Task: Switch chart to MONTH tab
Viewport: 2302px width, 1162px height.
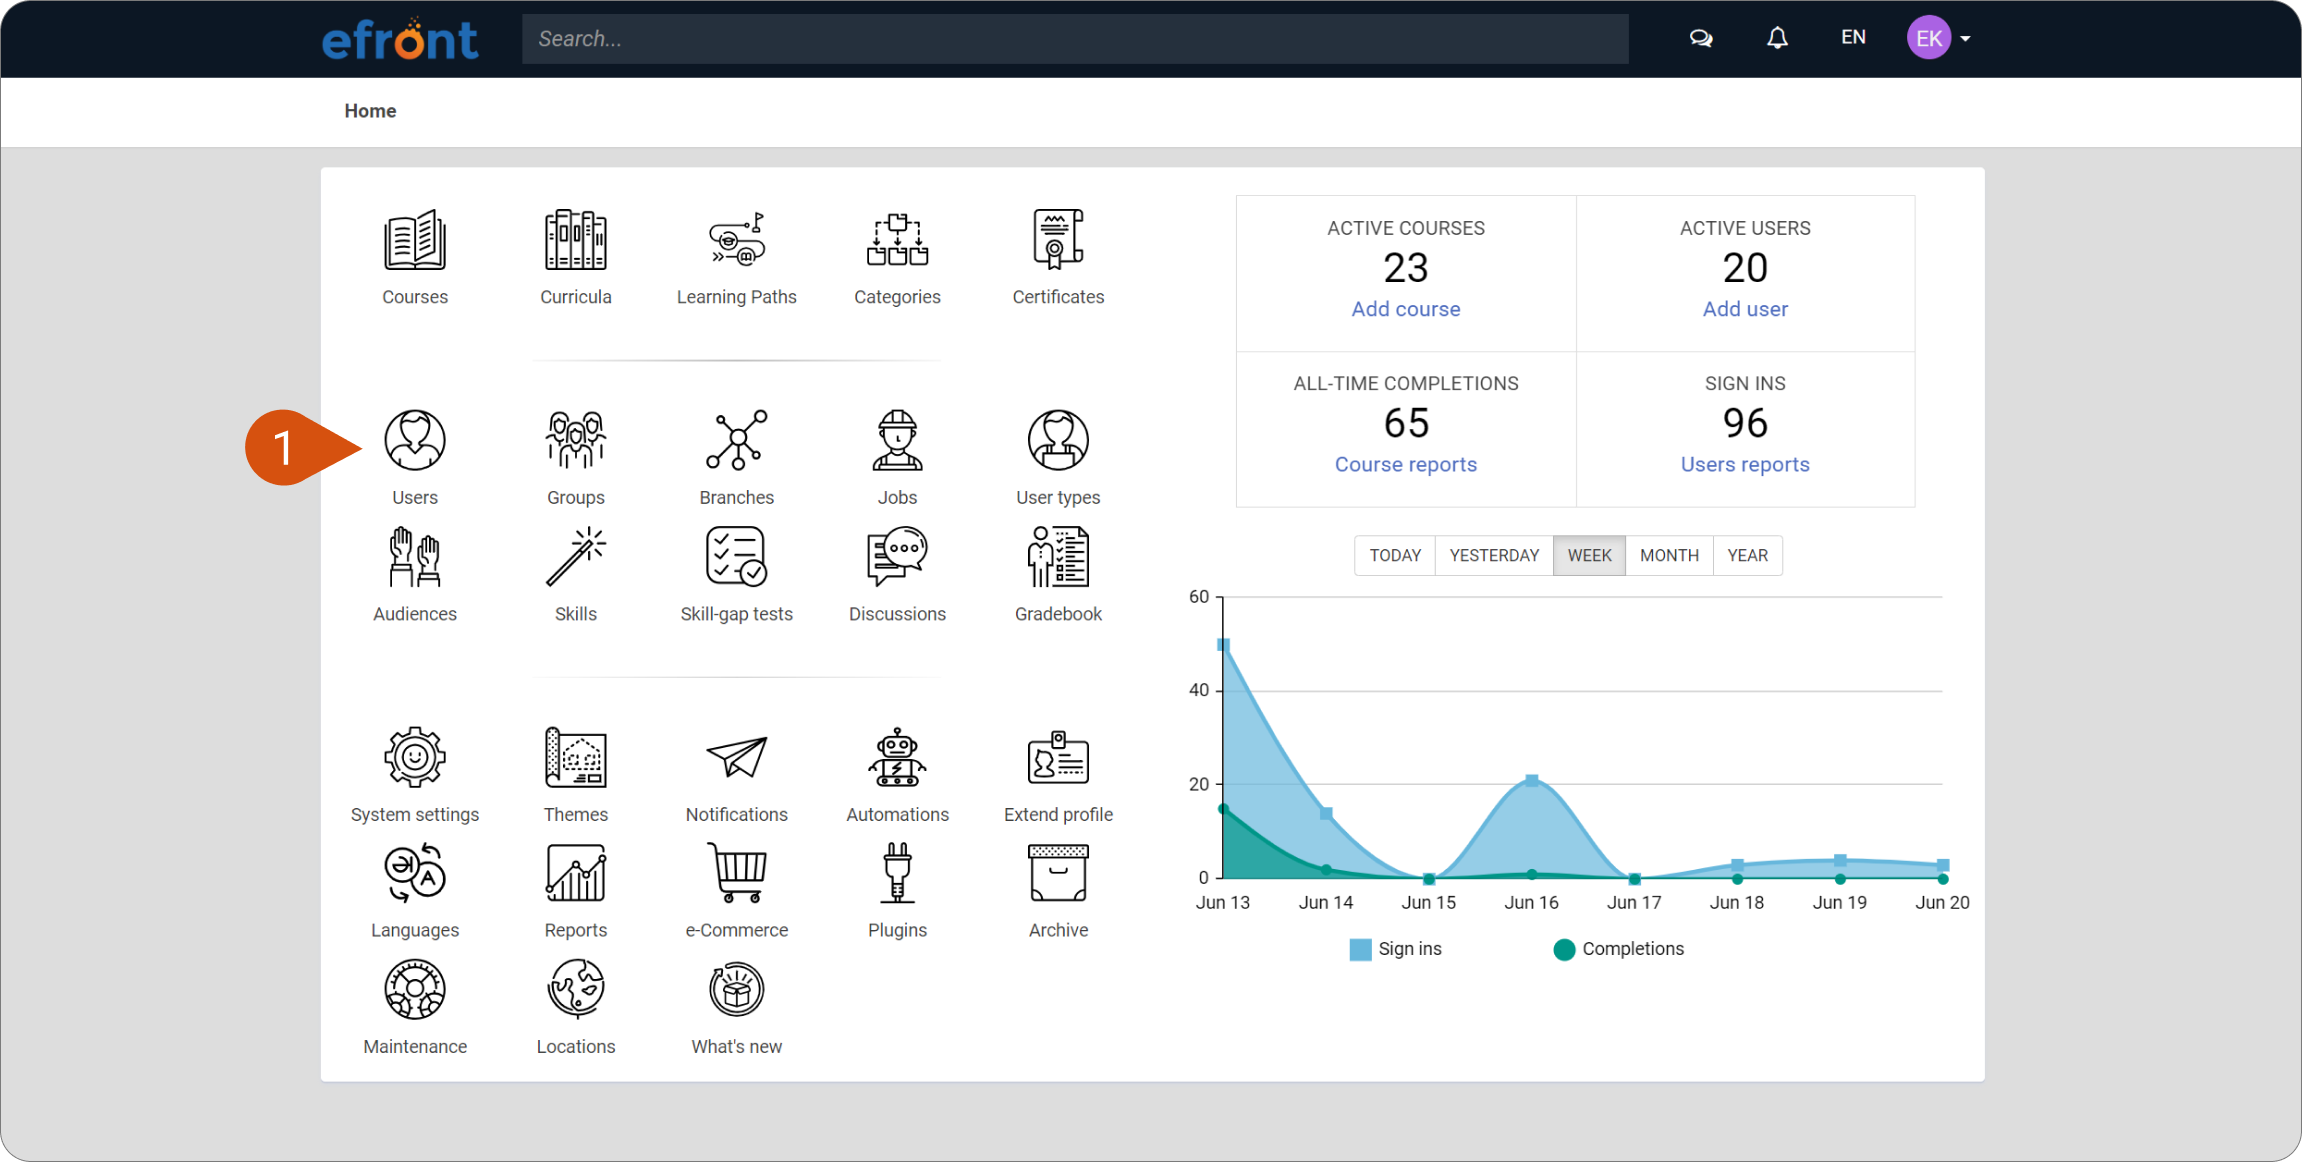Action: pyautogui.click(x=1669, y=555)
